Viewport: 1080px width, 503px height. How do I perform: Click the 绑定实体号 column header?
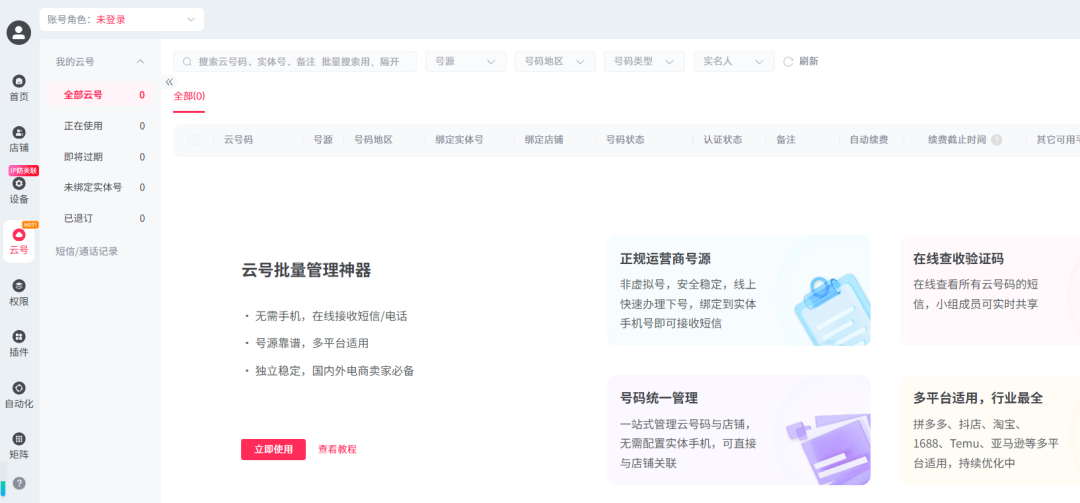tap(459, 140)
